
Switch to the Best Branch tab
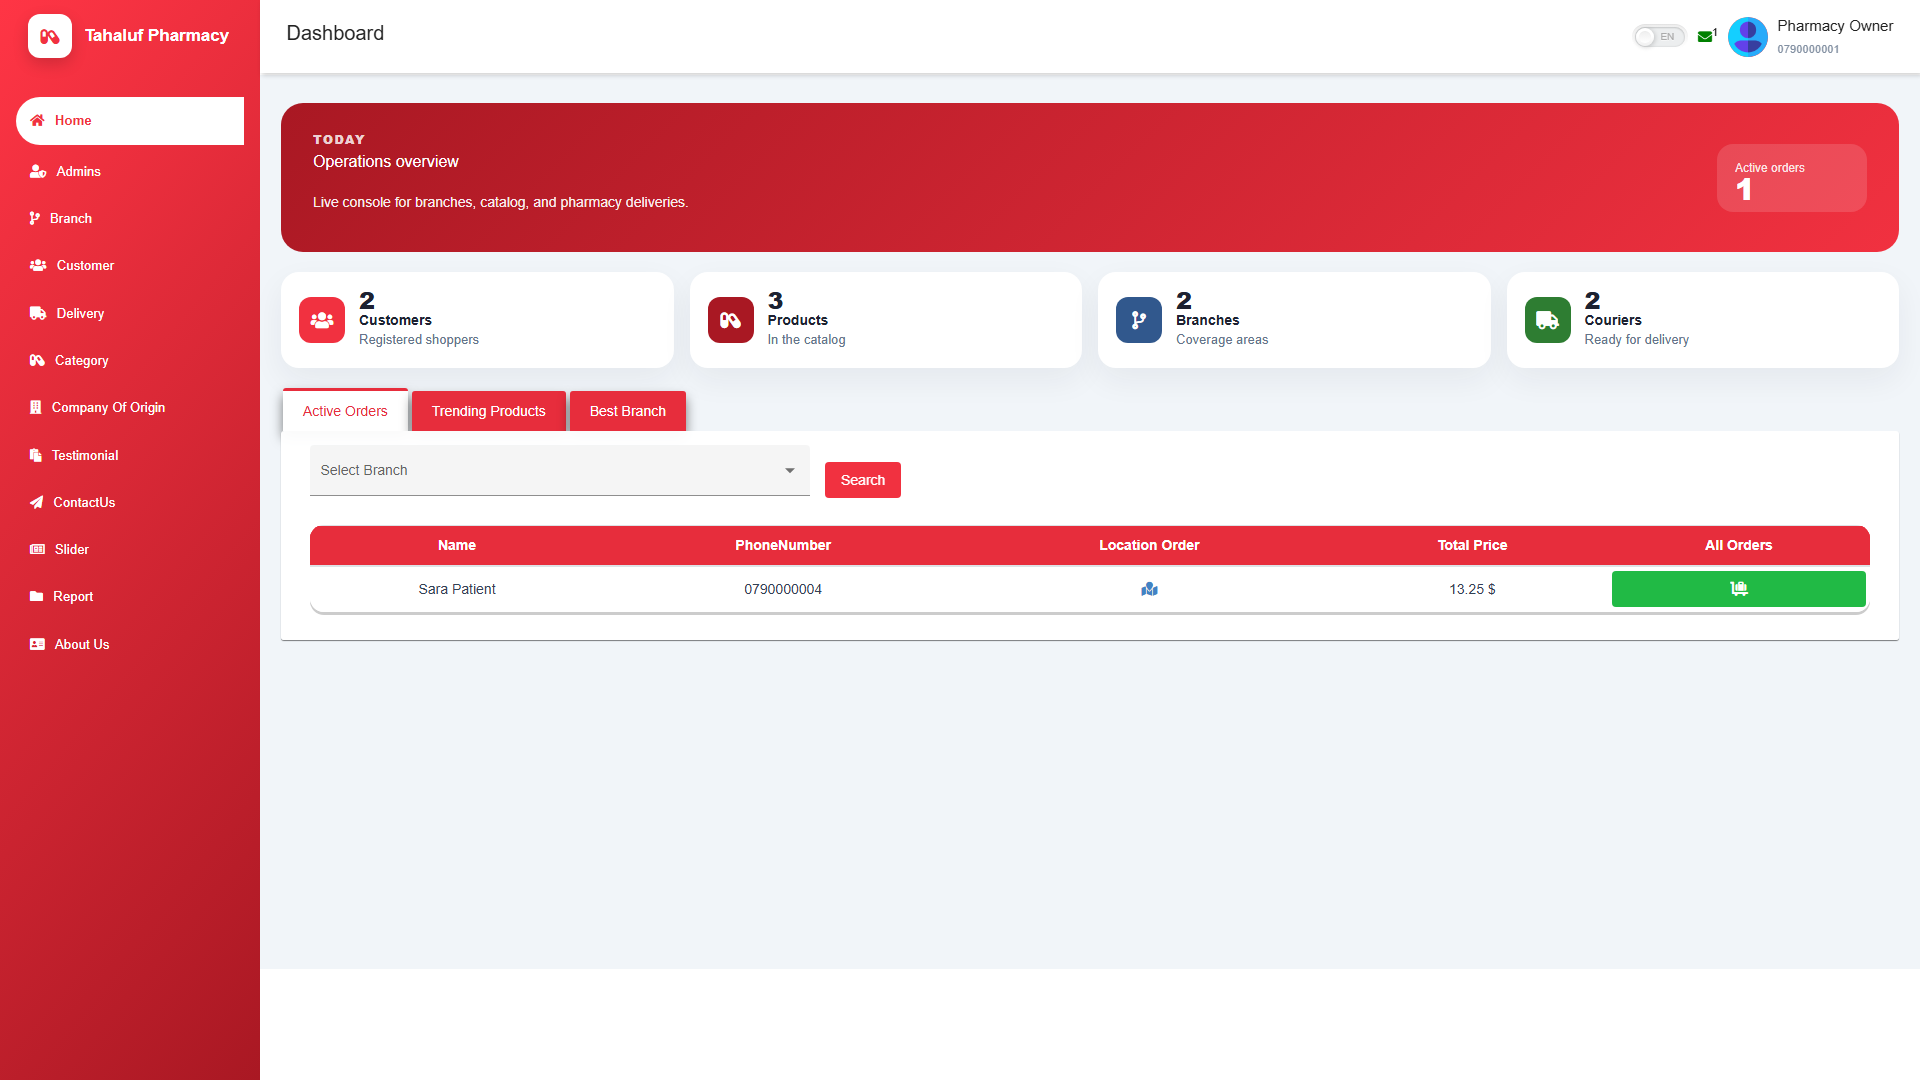click(628, 411)
